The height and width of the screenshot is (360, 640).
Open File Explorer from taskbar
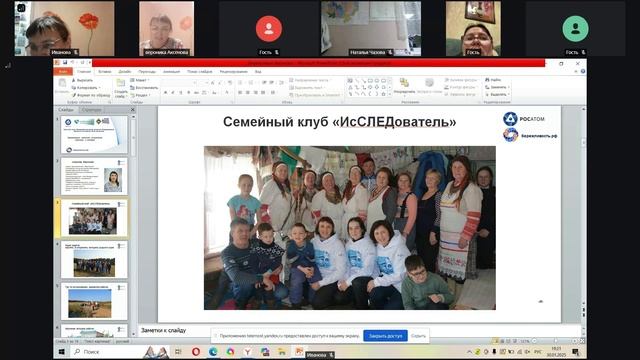(x=282, y=352)
